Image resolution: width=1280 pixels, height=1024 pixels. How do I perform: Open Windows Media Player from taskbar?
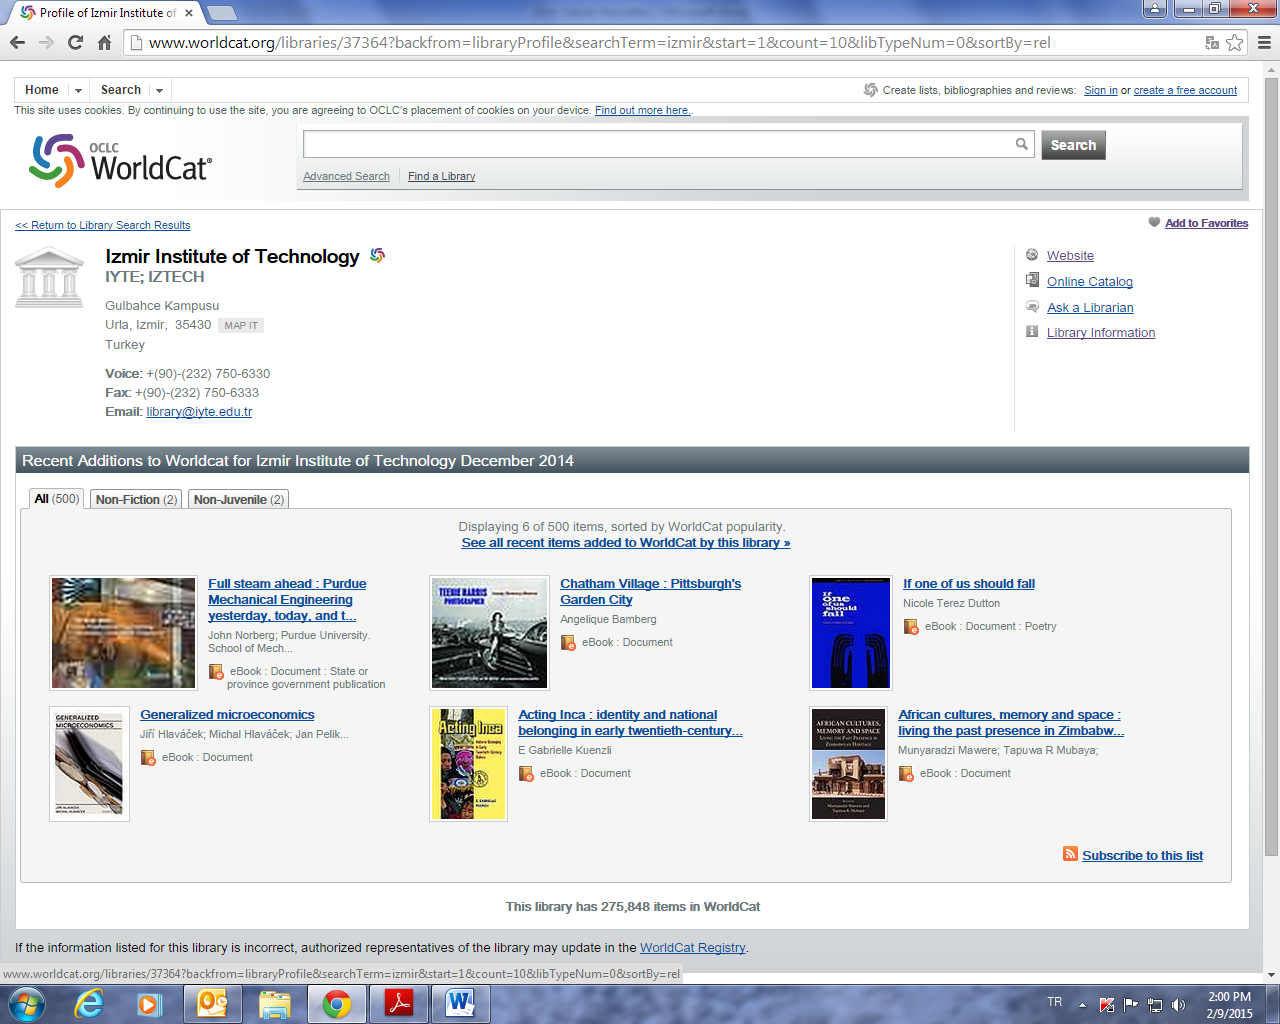point(150,1003)
